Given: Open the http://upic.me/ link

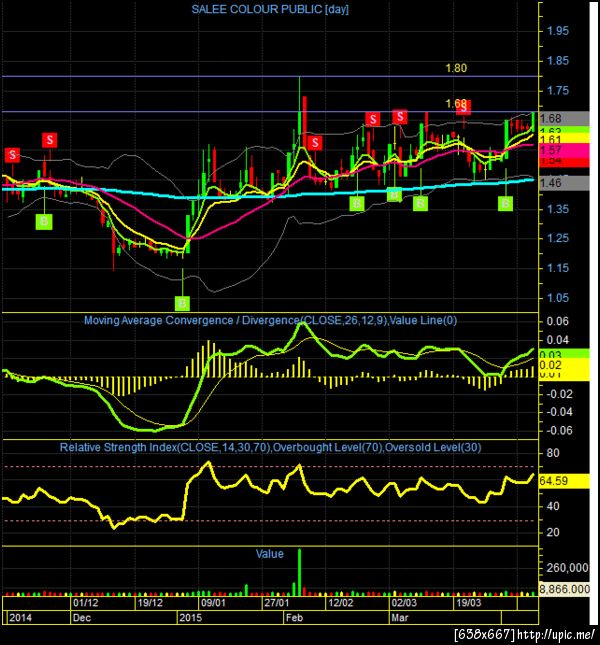Looking at the screenshot, I should 556,634.
